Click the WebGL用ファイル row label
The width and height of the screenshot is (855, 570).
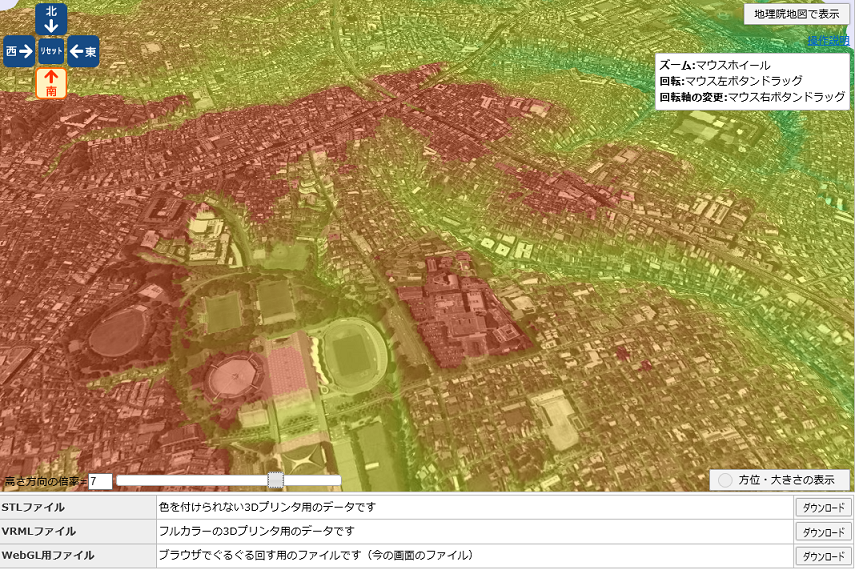pos(48,555)
